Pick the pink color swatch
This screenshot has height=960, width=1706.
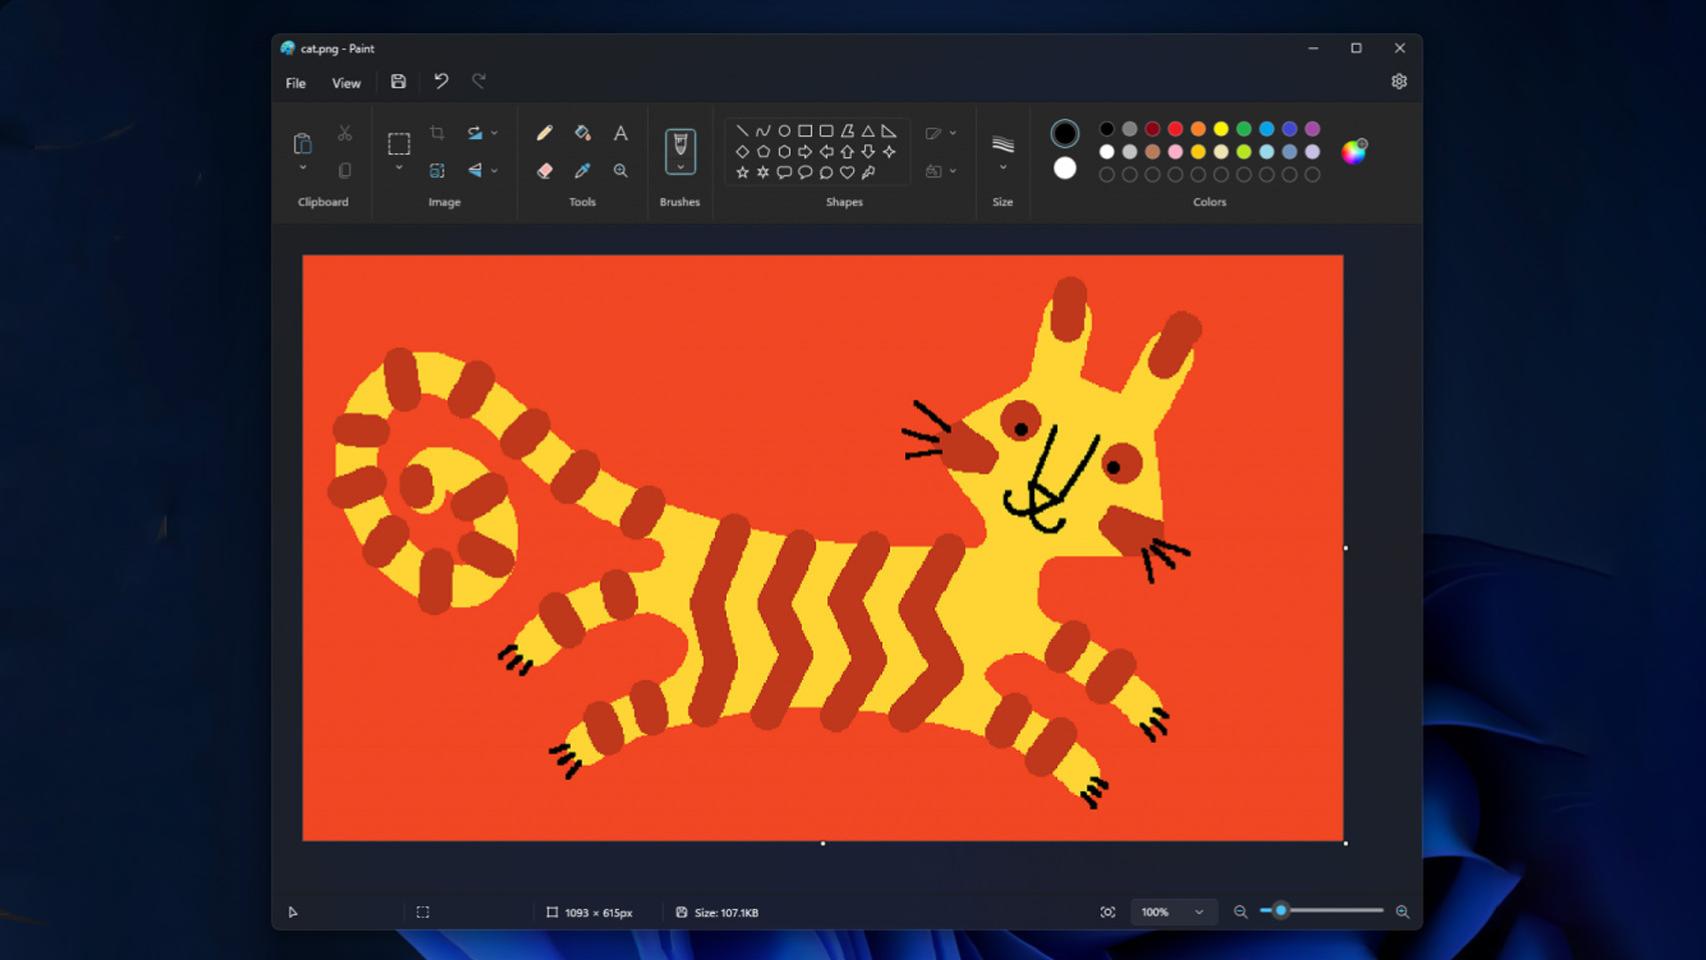(1175, 152)
